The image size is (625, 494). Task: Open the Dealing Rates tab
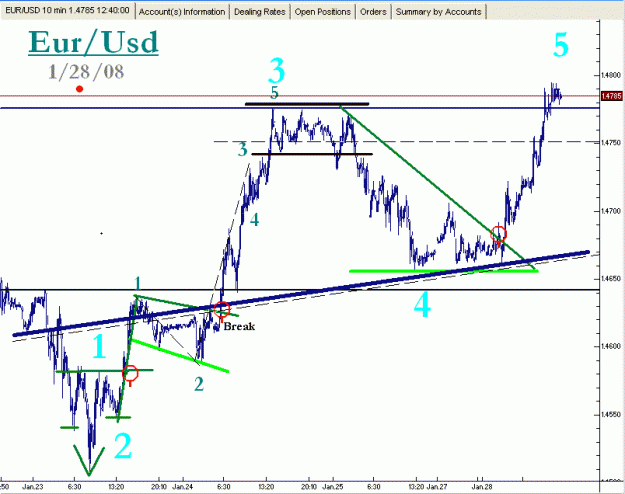click(259, 12)
